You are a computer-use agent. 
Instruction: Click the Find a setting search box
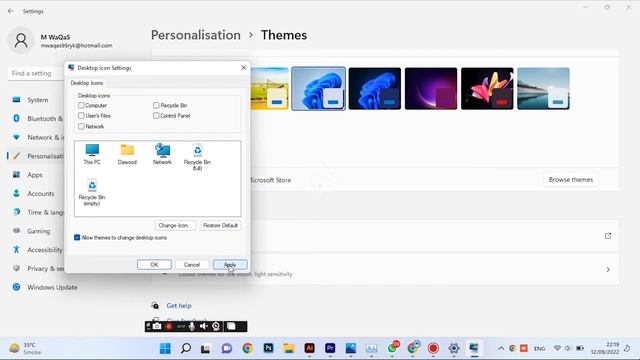(36, 73)
